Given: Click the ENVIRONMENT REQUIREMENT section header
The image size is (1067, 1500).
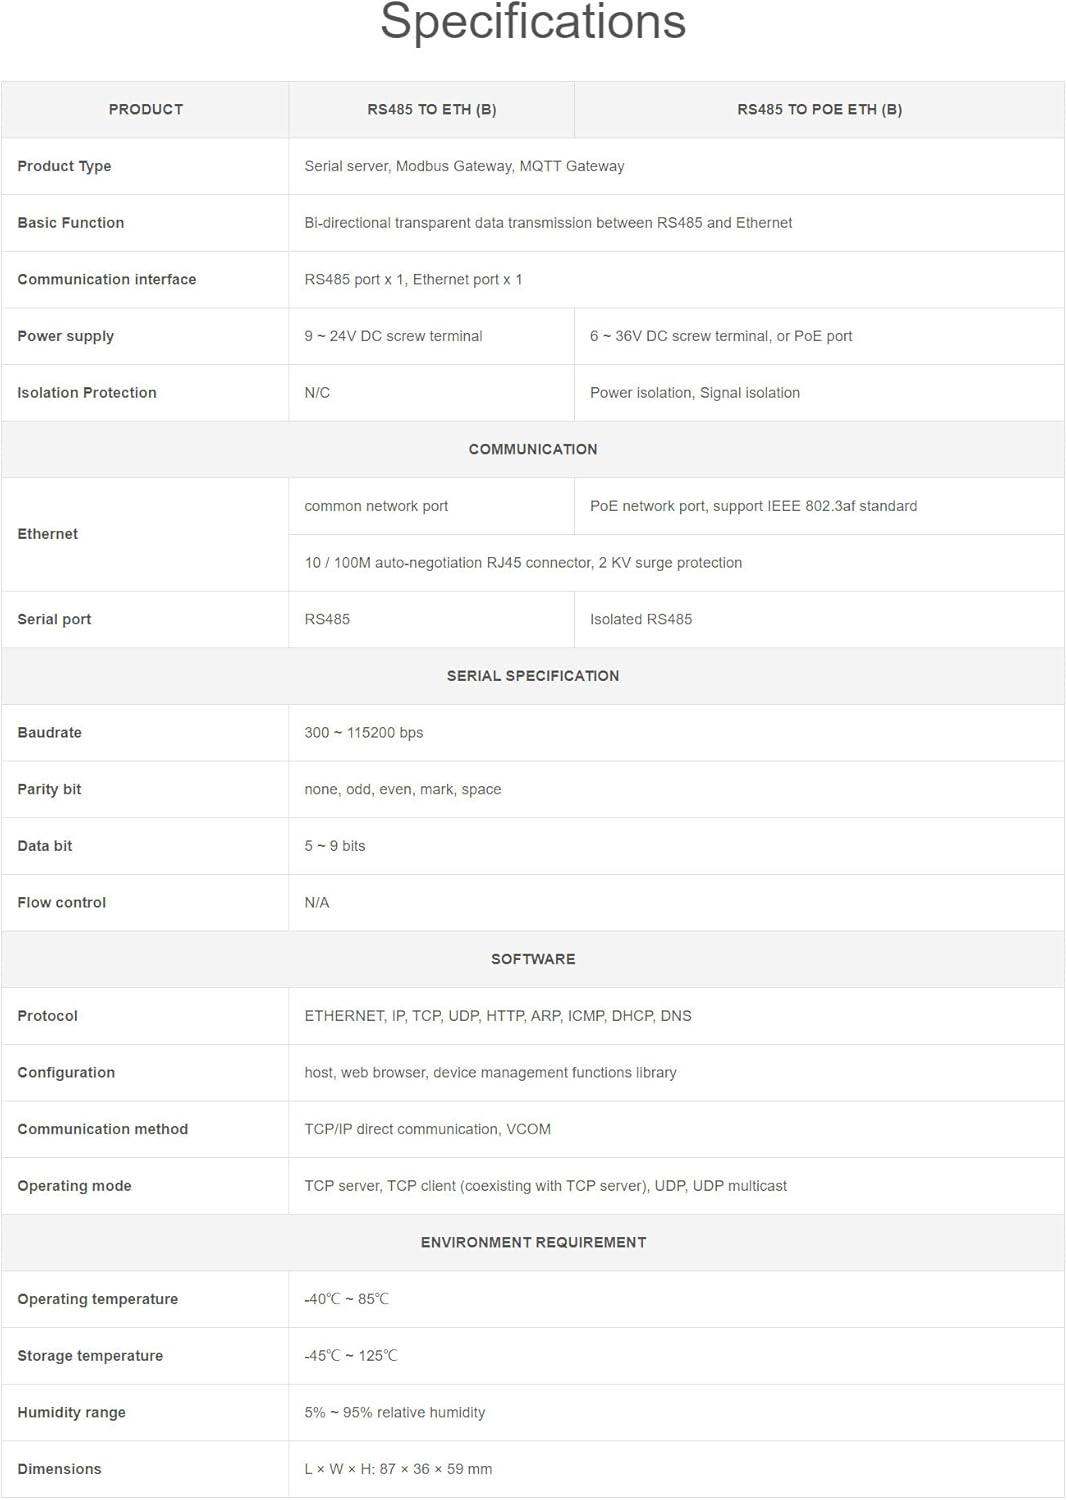Looking at the screenshot, I should click(x=533, y=1242).
